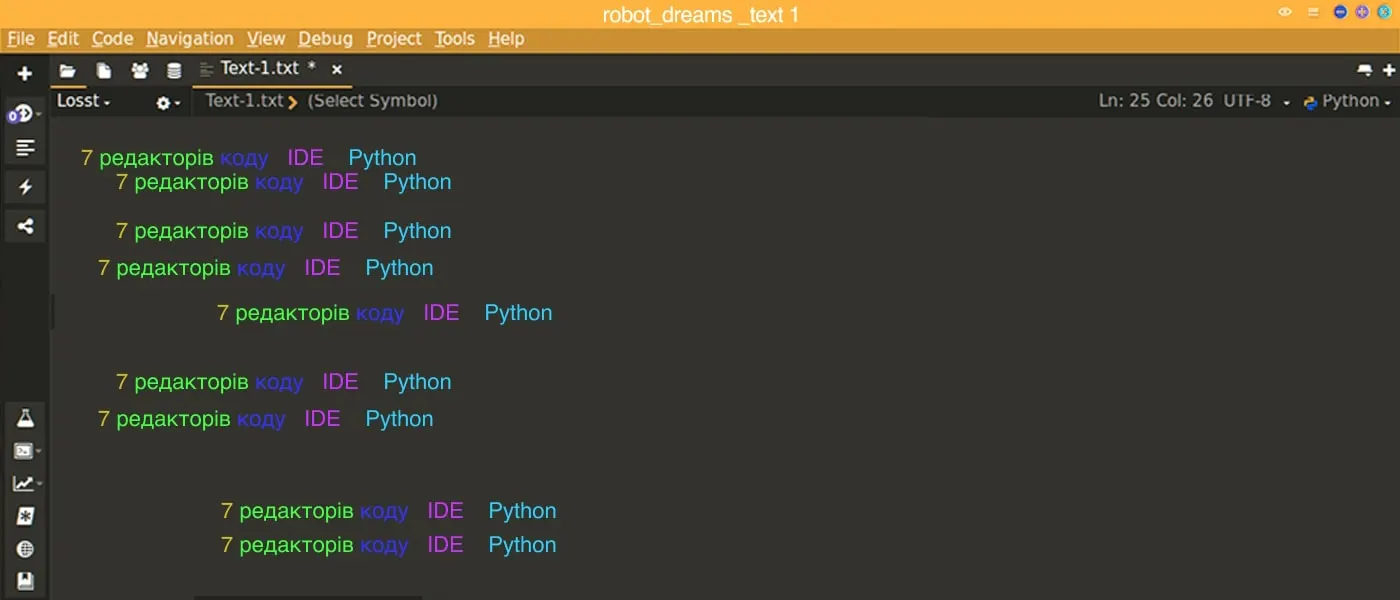Open a folder using the folder toolbar icon

pos(67,70)
